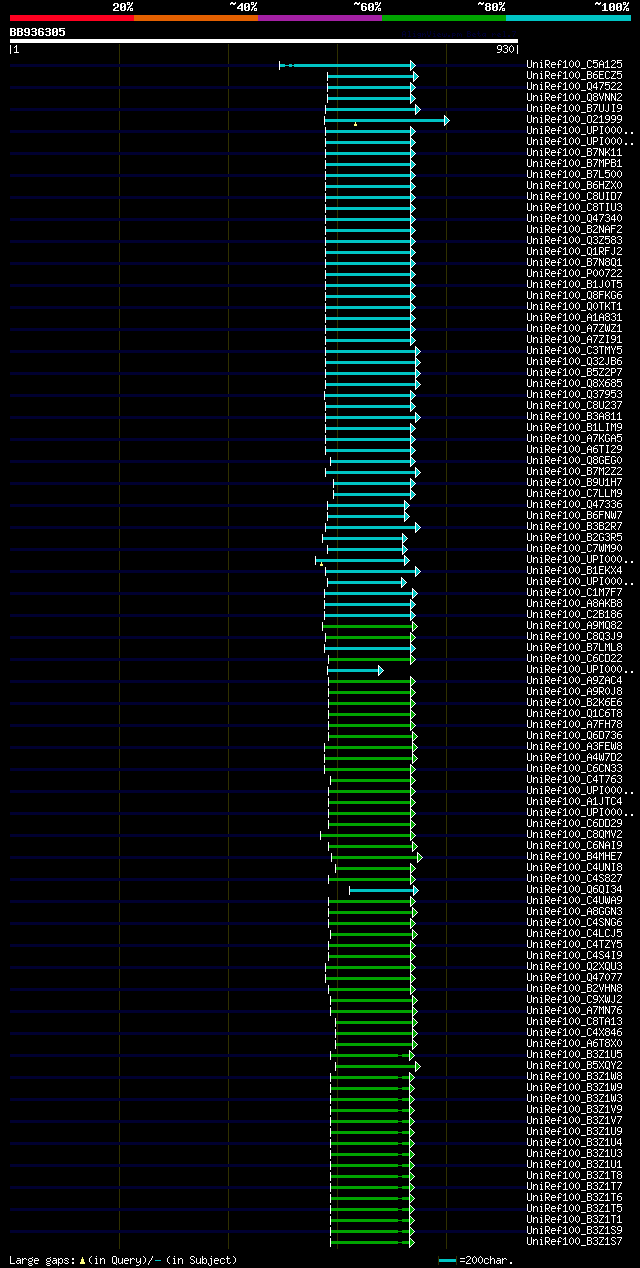640x1268 pixels.
Task: Click the white BB936305 query bar
Action: (x=264, y=41)
